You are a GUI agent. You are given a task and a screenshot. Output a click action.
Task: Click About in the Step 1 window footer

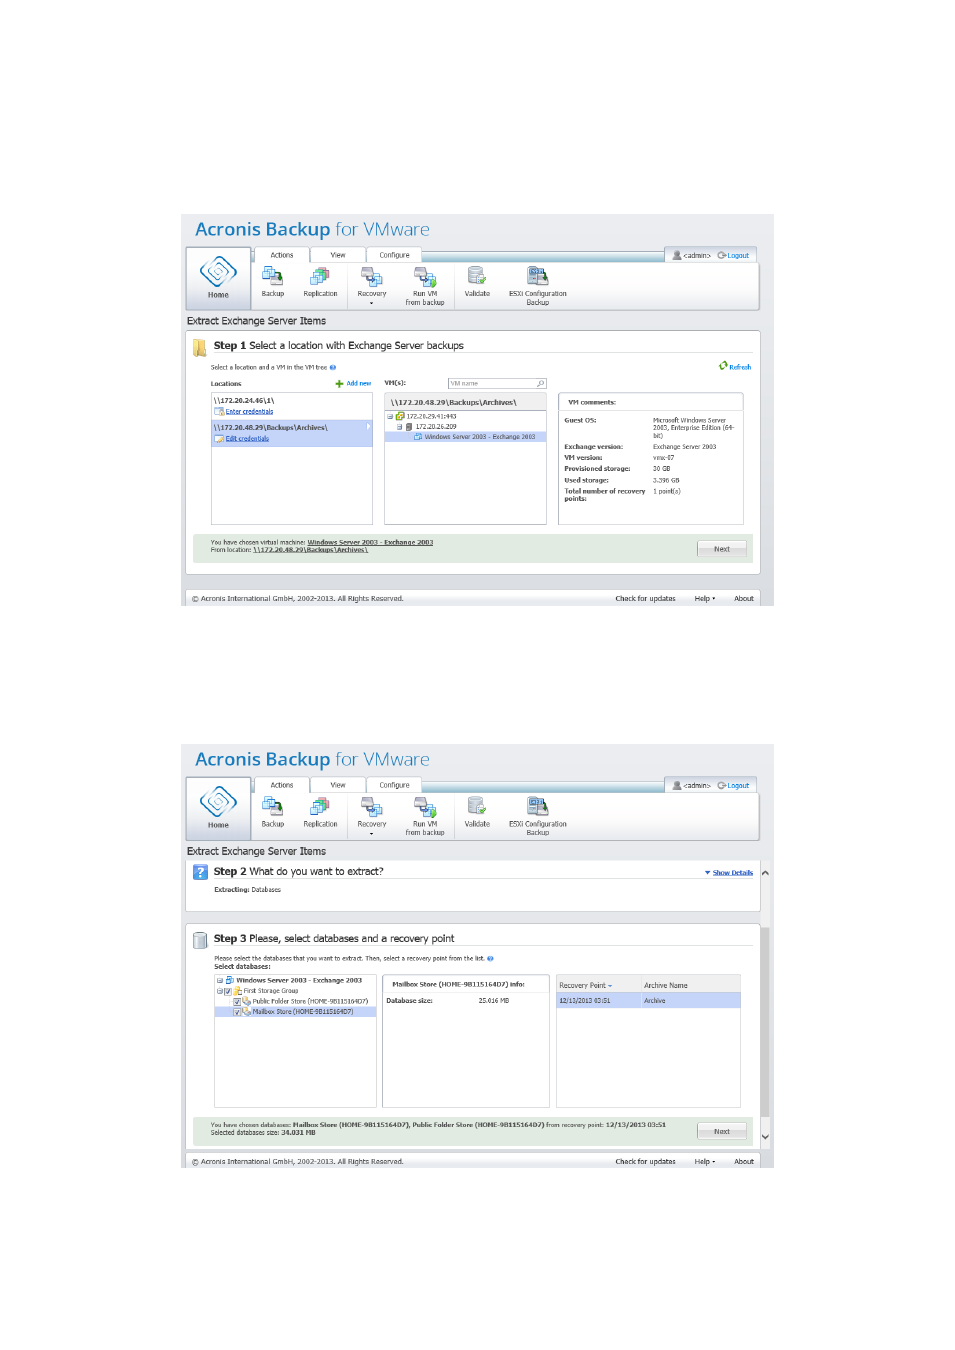point(744,599)
